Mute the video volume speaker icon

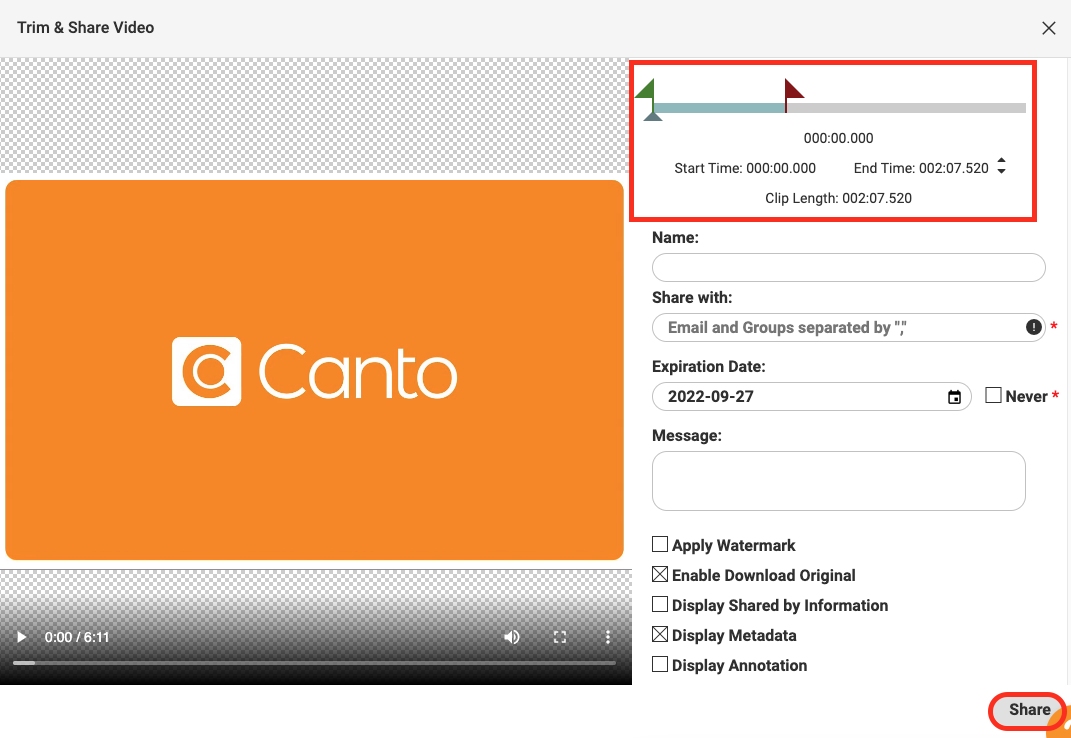click(x=512, y=637)
